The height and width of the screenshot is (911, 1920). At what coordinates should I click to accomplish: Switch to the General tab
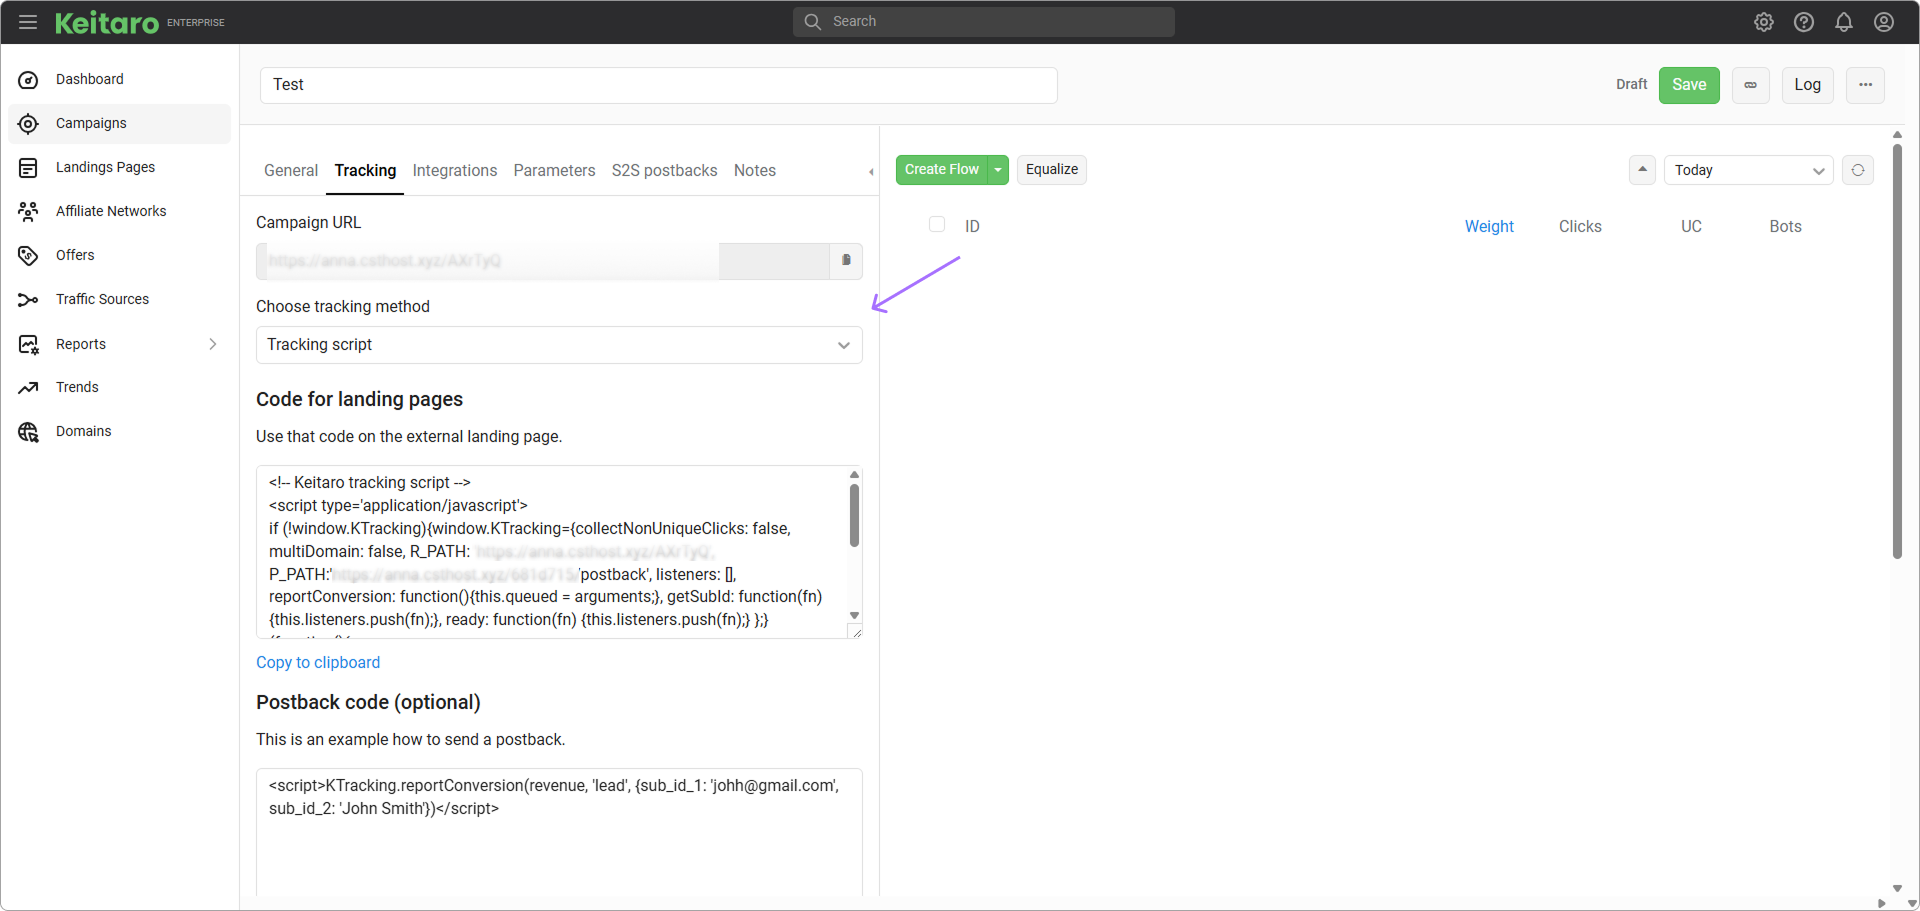click(291, 171)
